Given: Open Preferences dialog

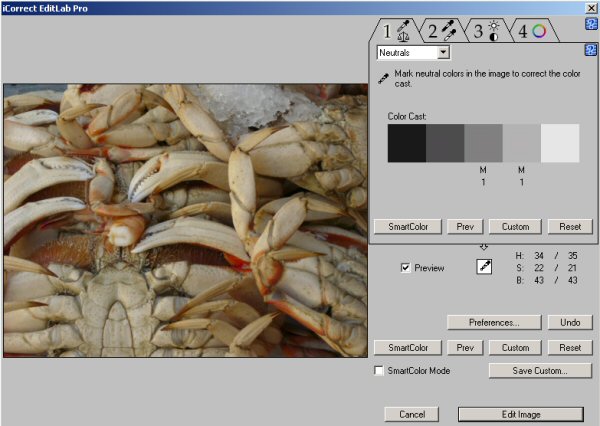Looking at the screenshot, I should click(494, 322).
